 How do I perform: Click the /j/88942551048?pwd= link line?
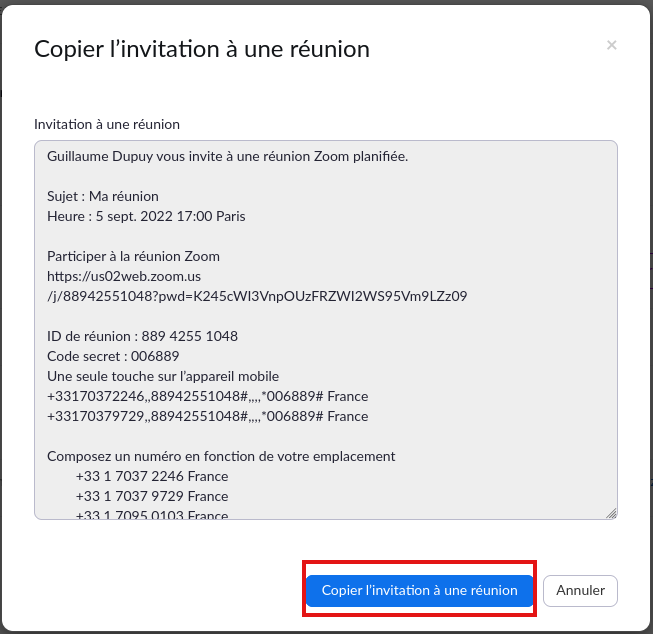(x=257, y=296)
